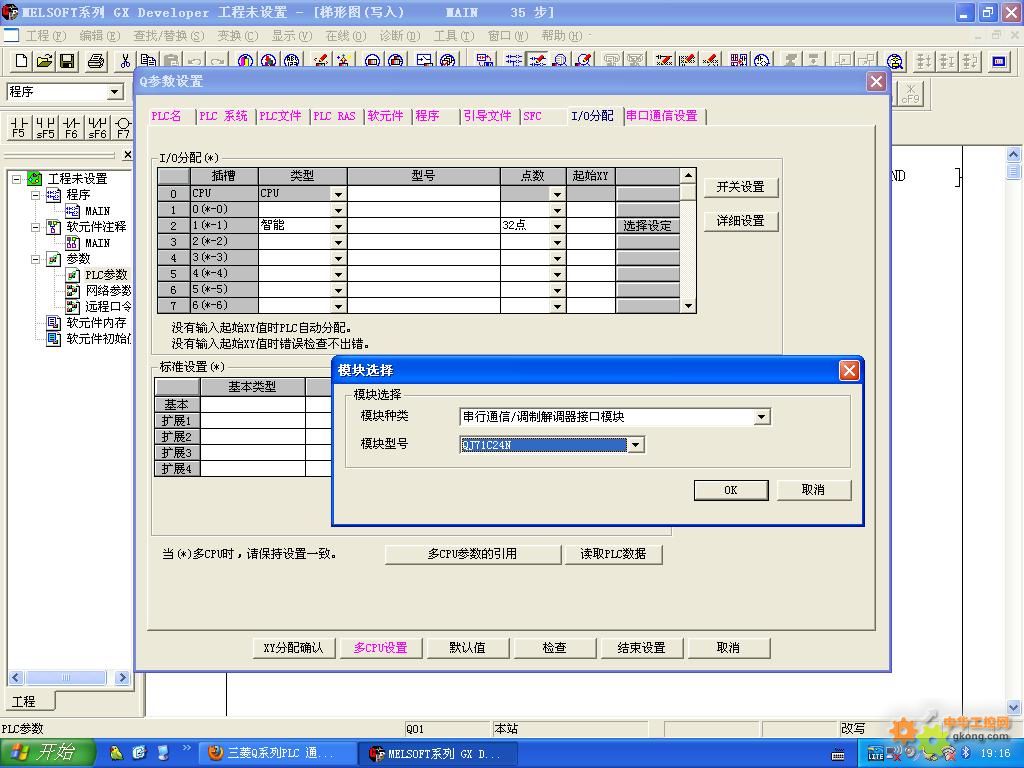Switch to the PLC 系统 tab
Viewport: 1024px width, 768px height.
223,116
